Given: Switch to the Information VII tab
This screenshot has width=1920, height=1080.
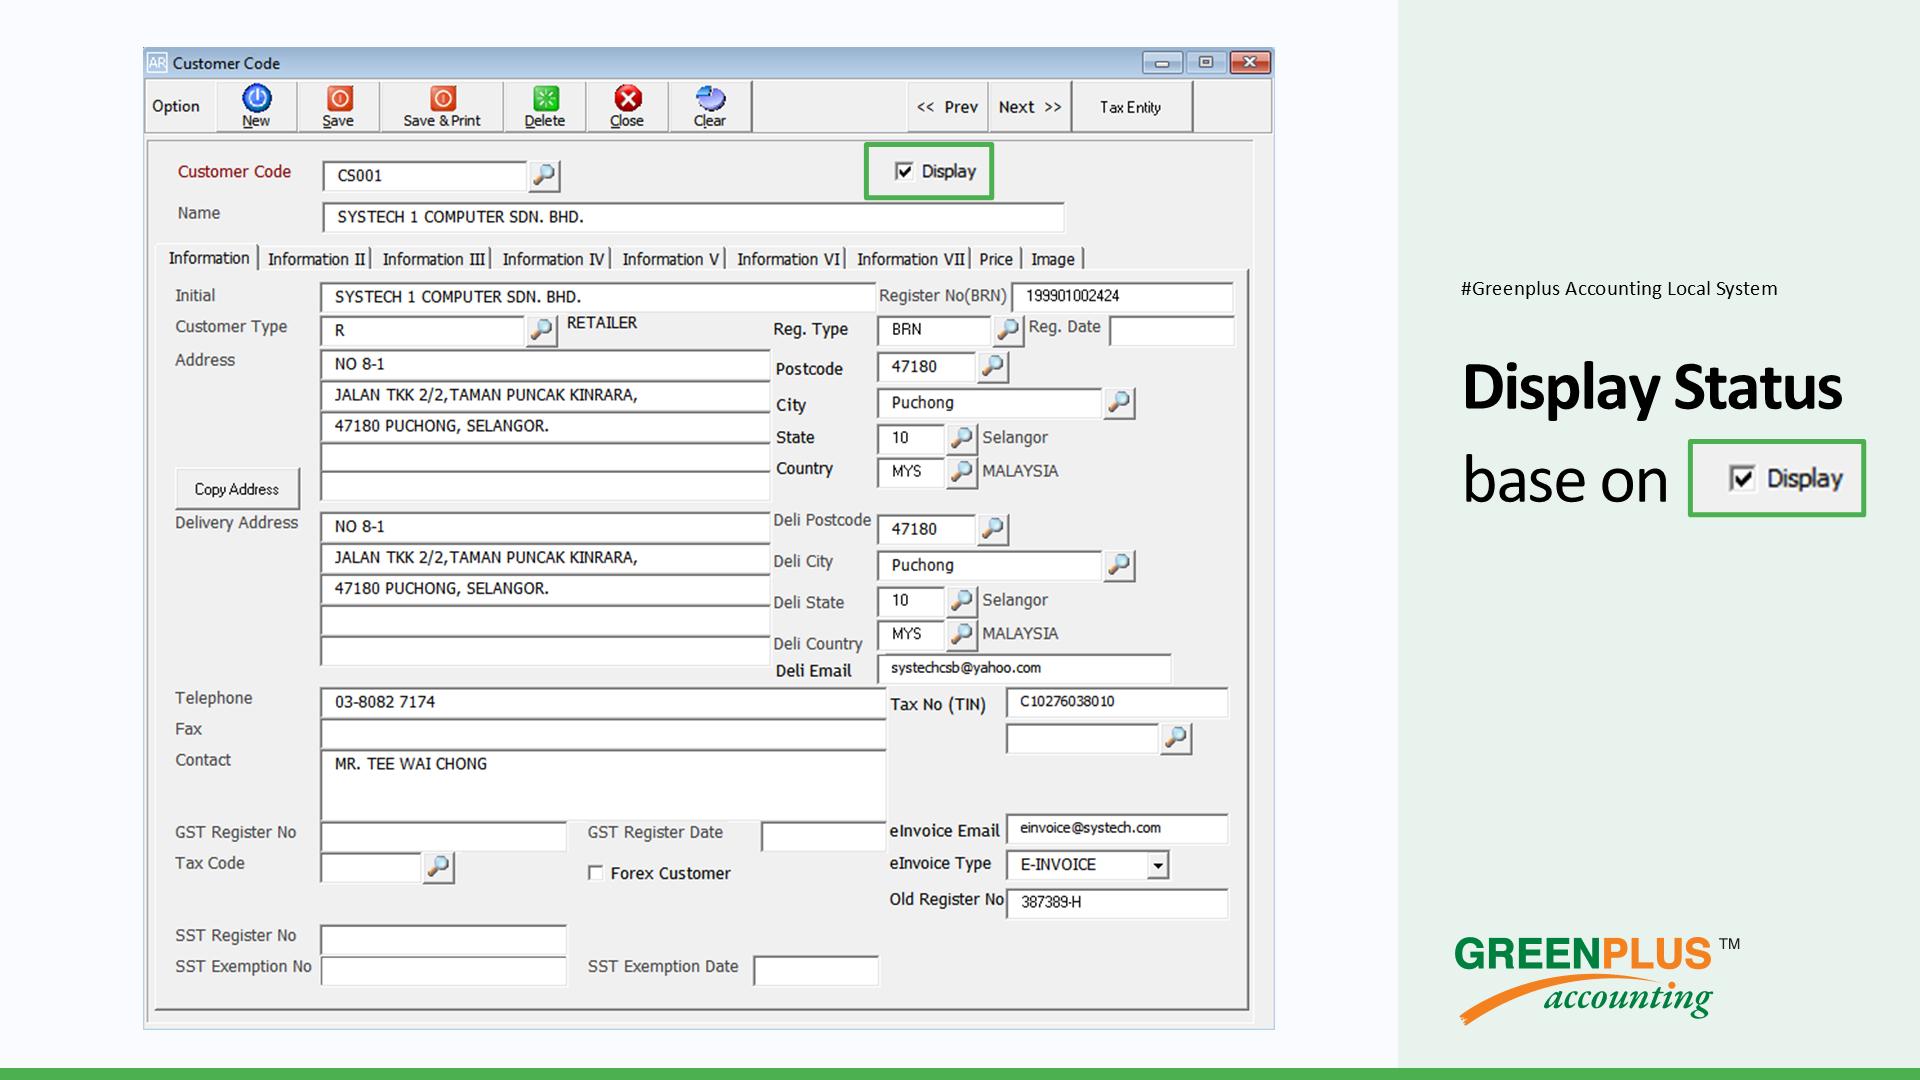Looking at the screenshot, I should [x=910, y=259].
